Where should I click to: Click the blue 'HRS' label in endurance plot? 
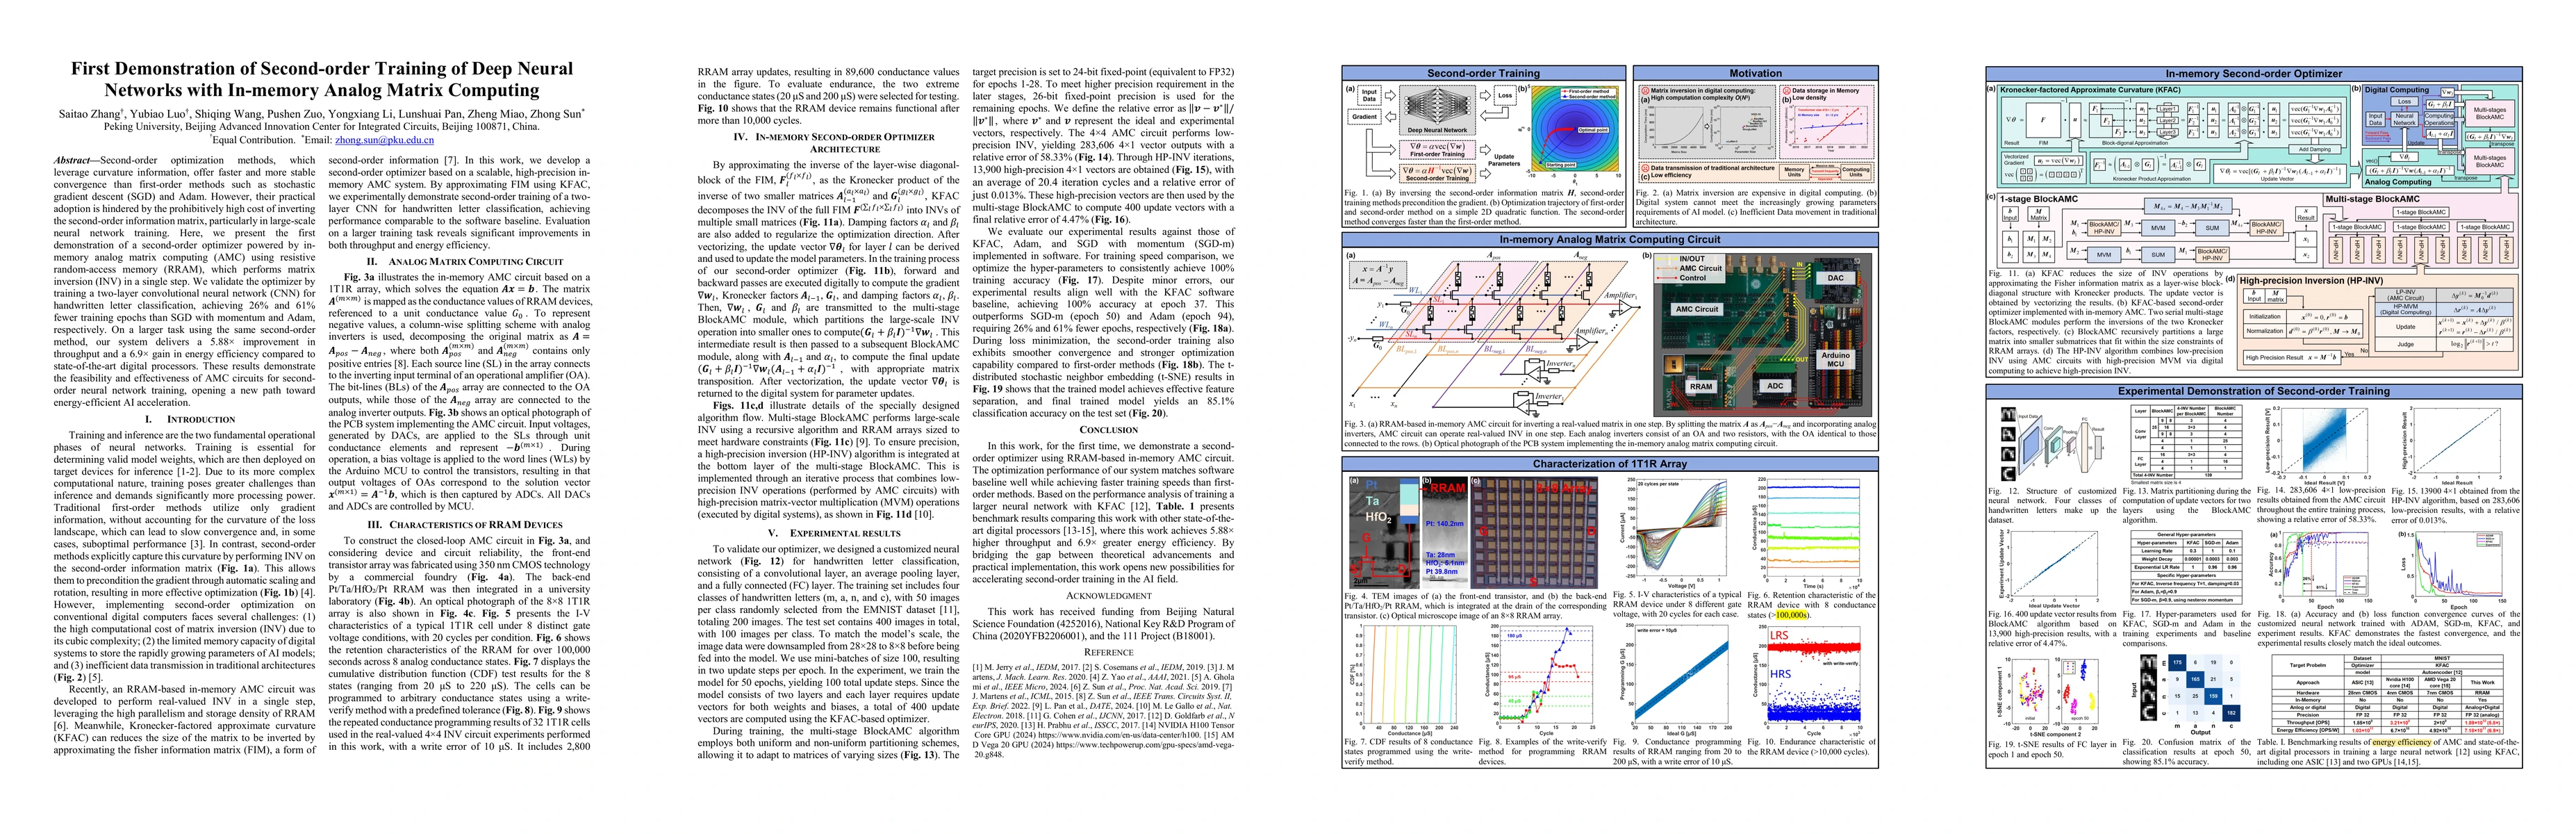1780,674
